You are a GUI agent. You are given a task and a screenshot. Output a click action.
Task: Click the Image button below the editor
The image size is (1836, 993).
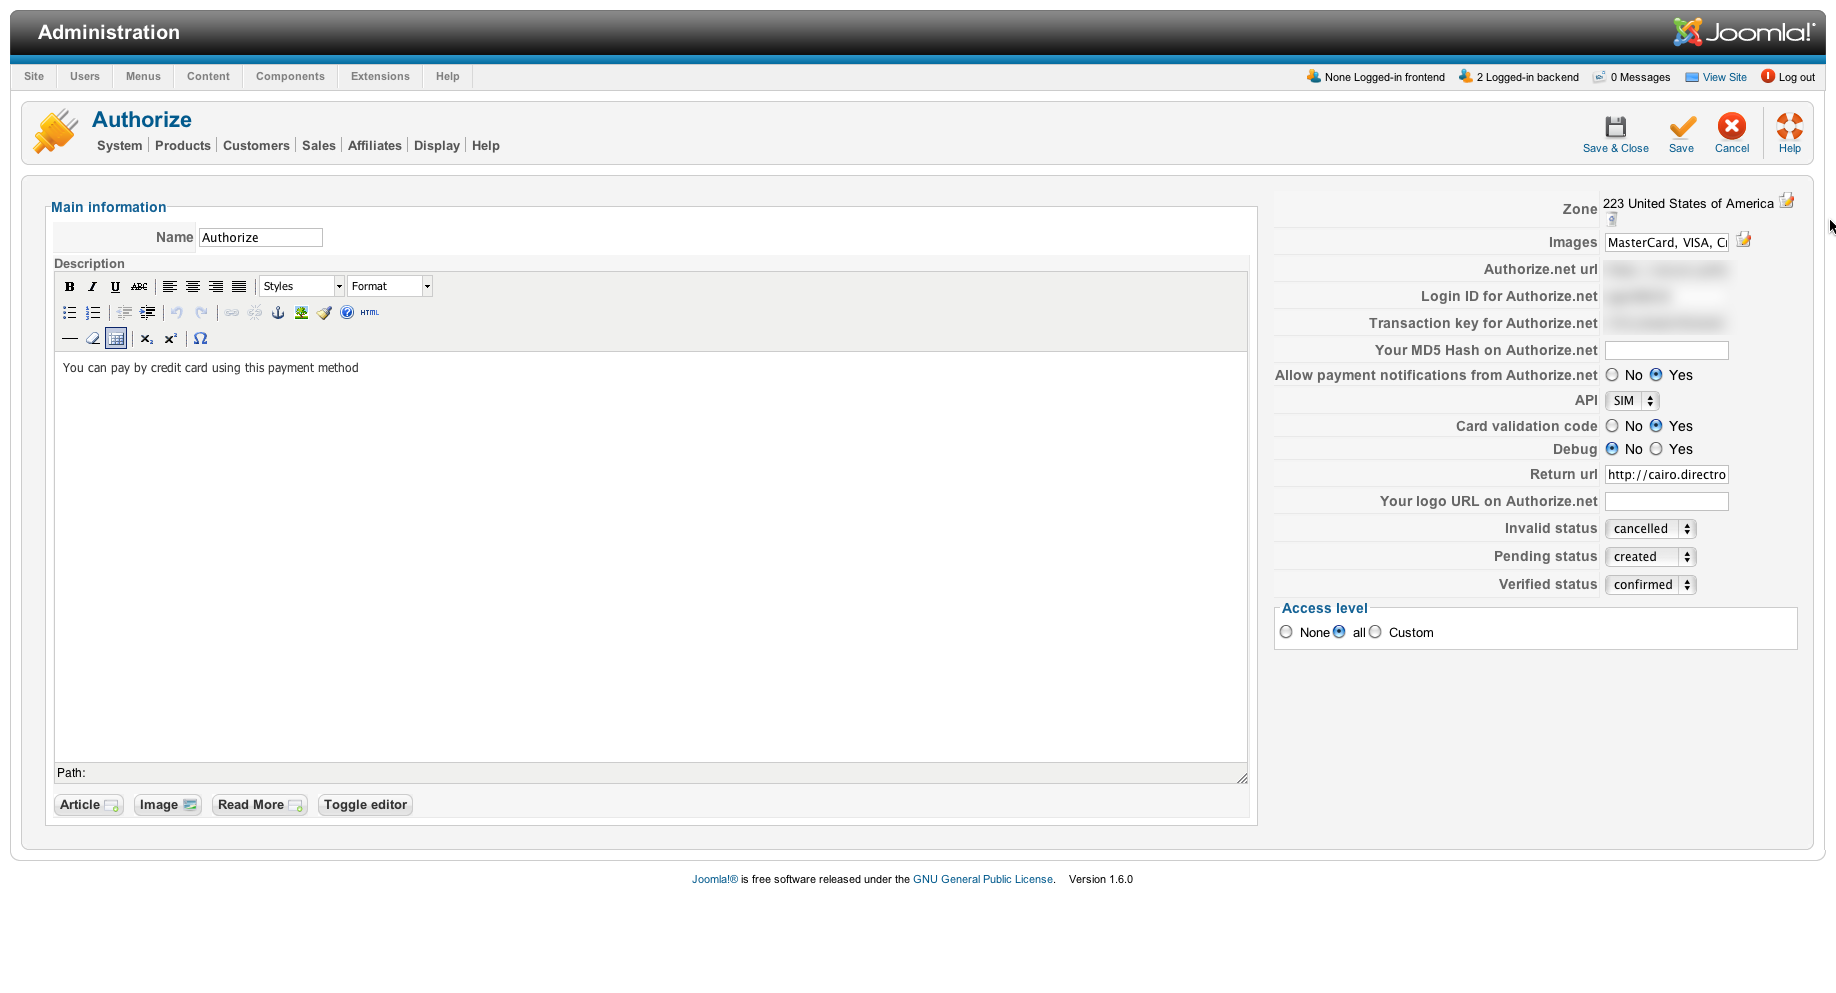pos(168,805)
